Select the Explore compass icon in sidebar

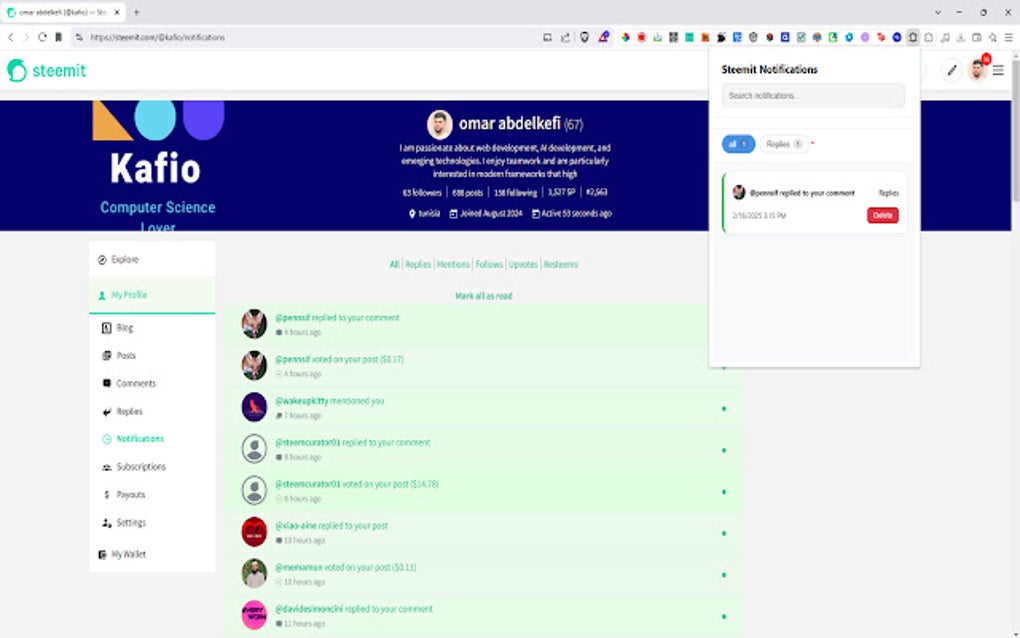coord(101,258)
